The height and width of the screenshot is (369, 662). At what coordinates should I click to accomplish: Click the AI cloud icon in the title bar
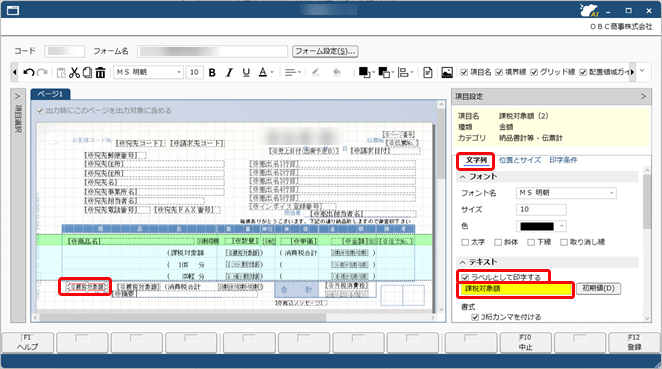(589, 10)
